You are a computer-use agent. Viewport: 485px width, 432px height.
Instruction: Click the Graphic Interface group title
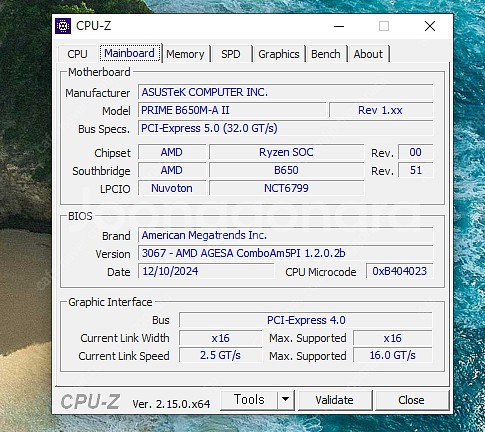click(x=110, y=302)
